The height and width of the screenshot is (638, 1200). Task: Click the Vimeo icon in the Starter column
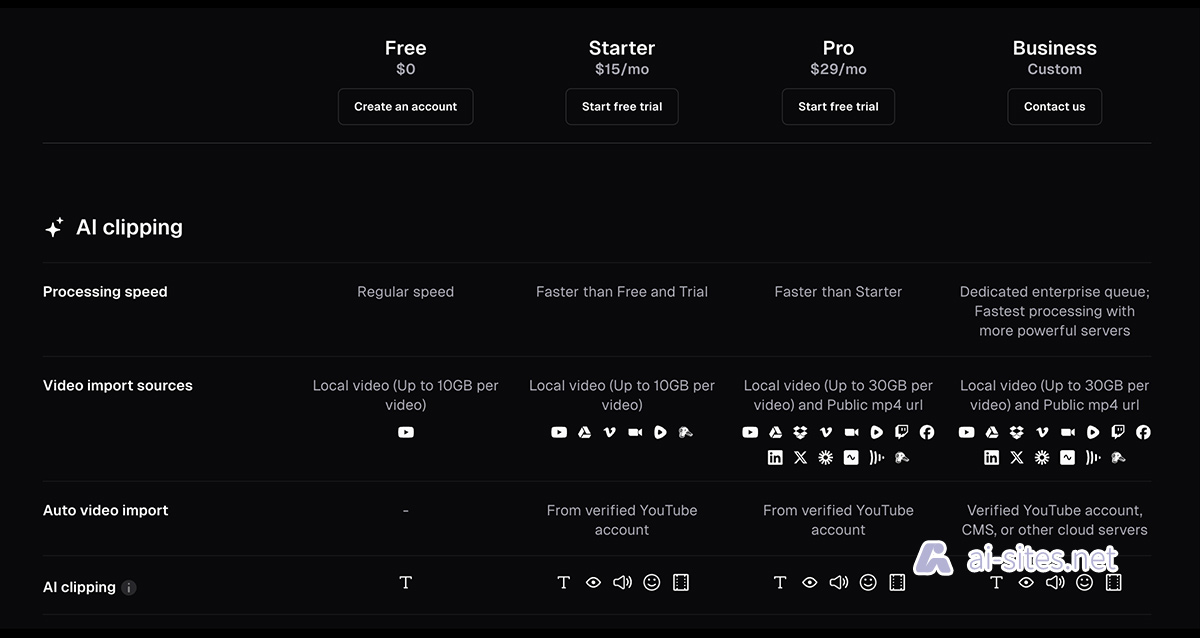(610, 433)
